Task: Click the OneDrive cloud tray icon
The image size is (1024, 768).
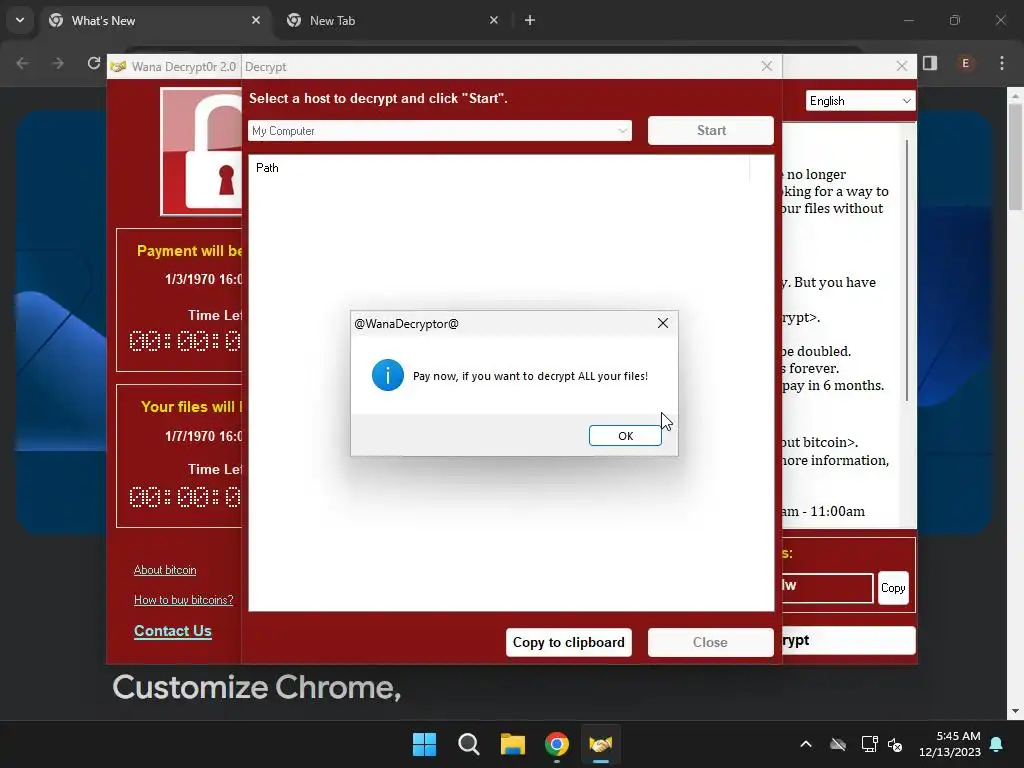Action: [x=838, y=744]
